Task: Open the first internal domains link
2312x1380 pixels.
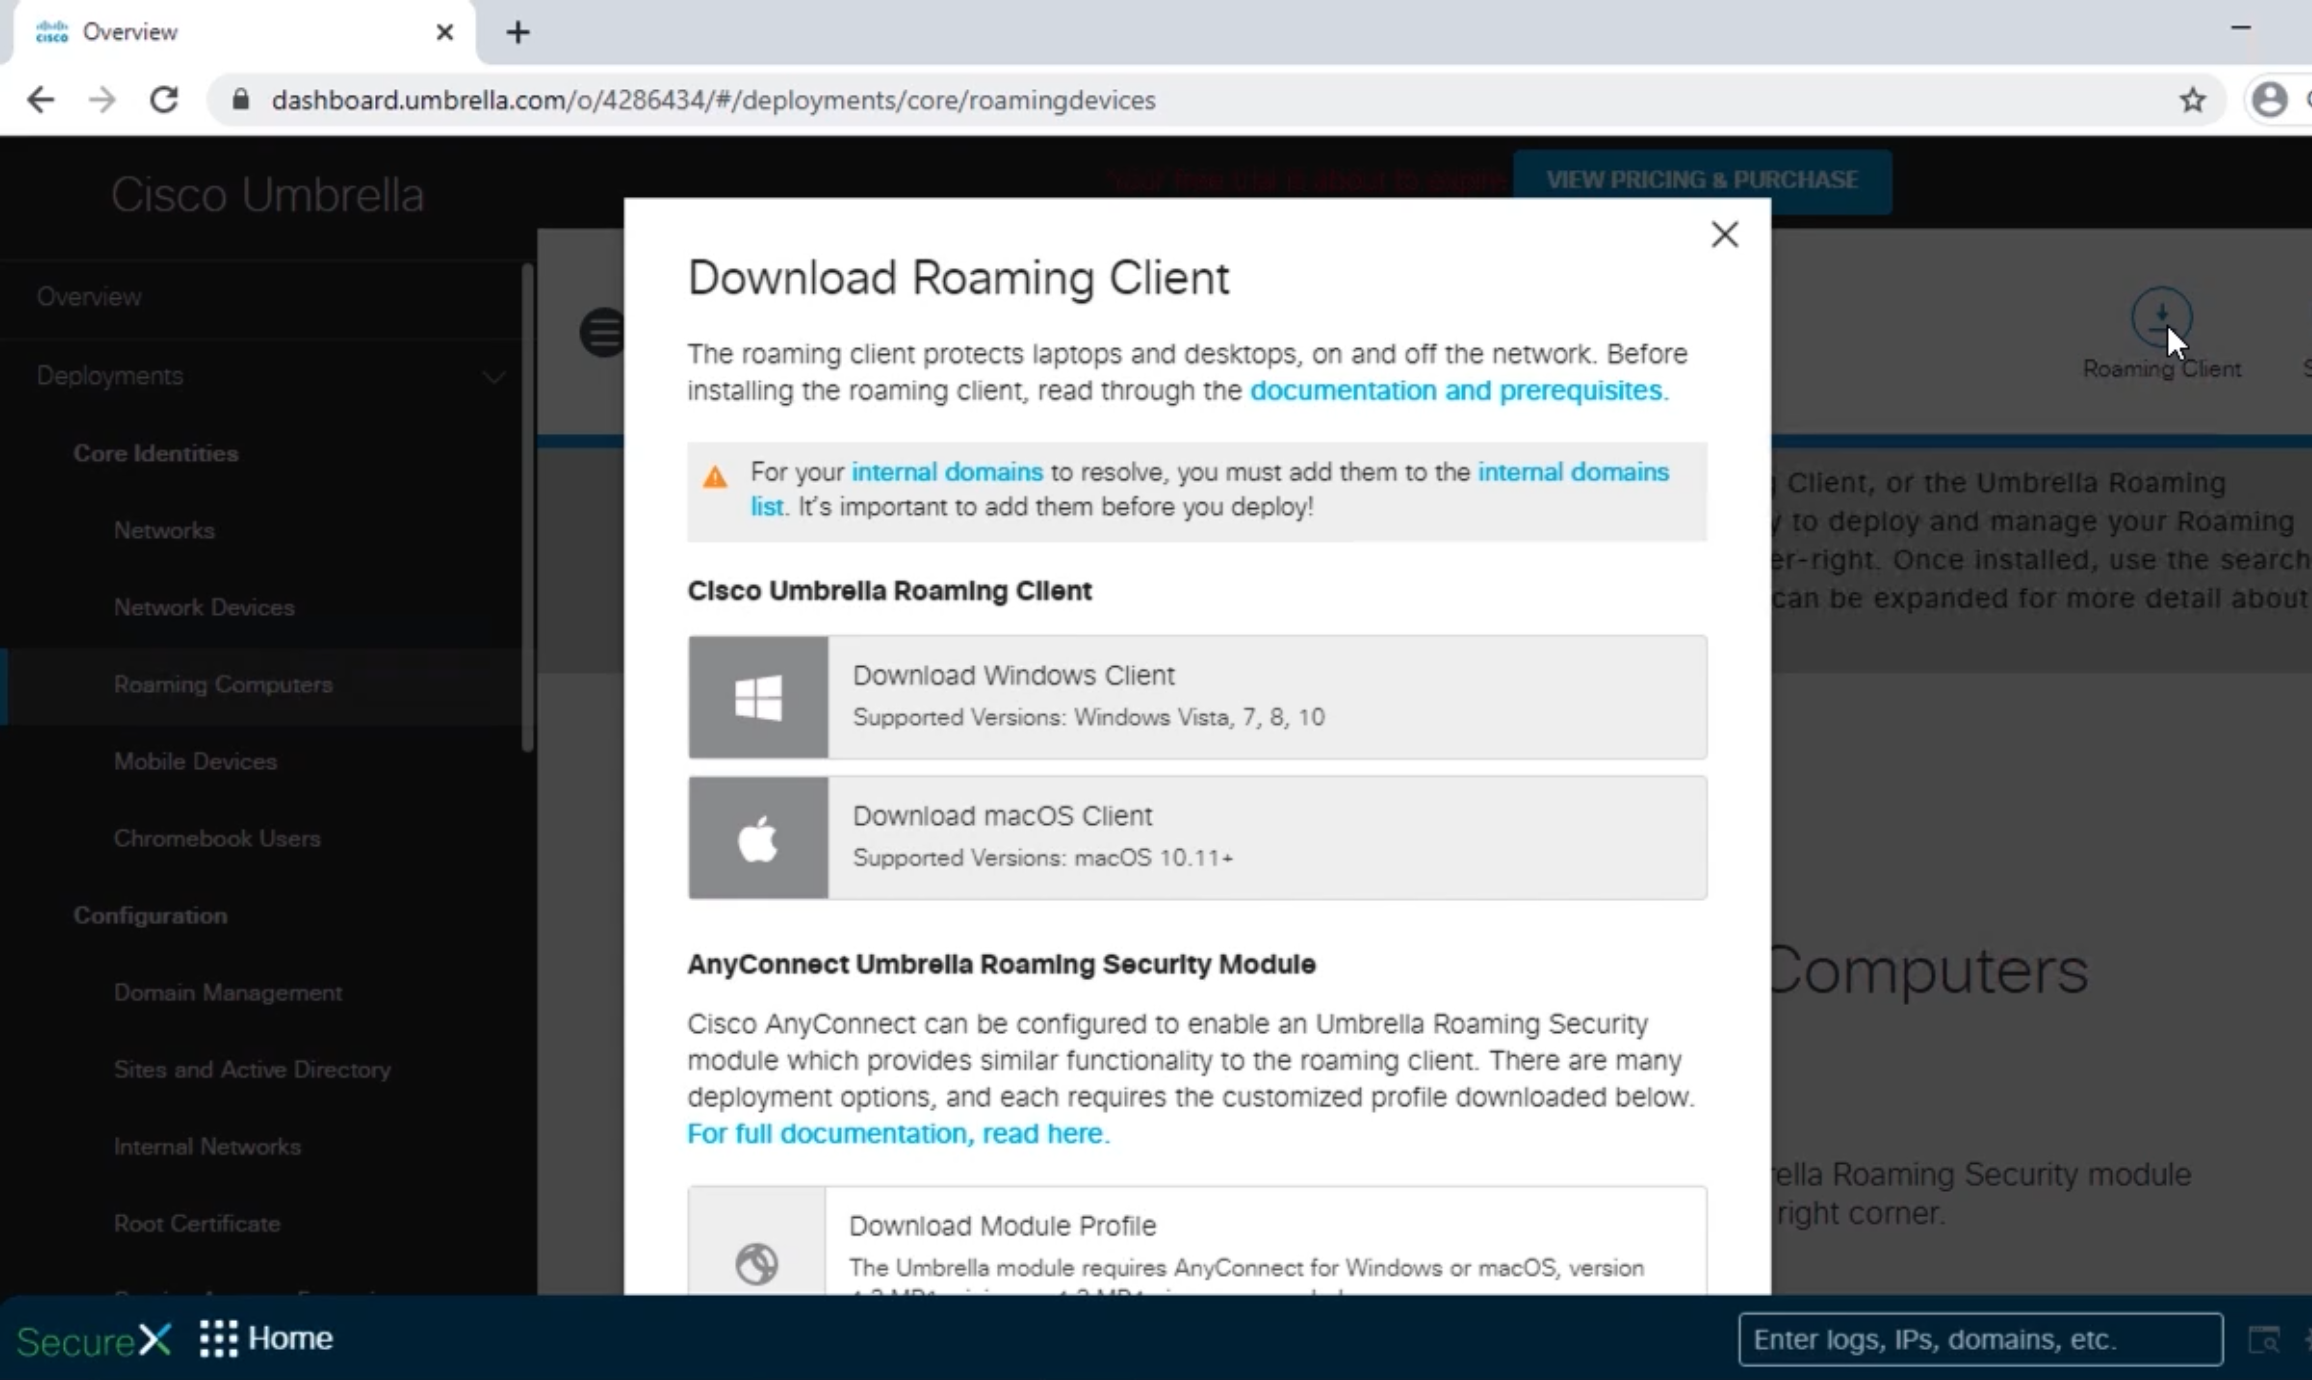Action: [x=947, y=472]
